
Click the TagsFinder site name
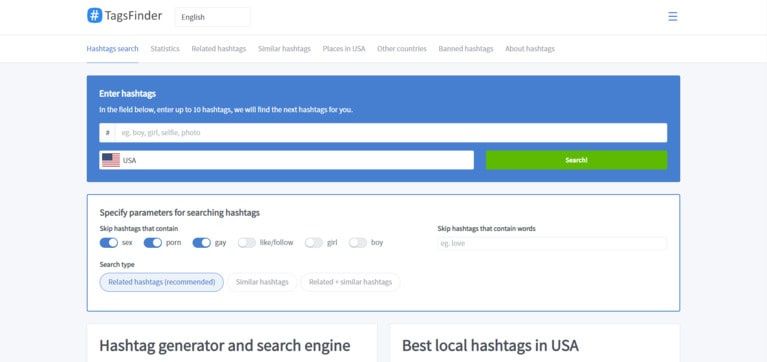[133, 16]
